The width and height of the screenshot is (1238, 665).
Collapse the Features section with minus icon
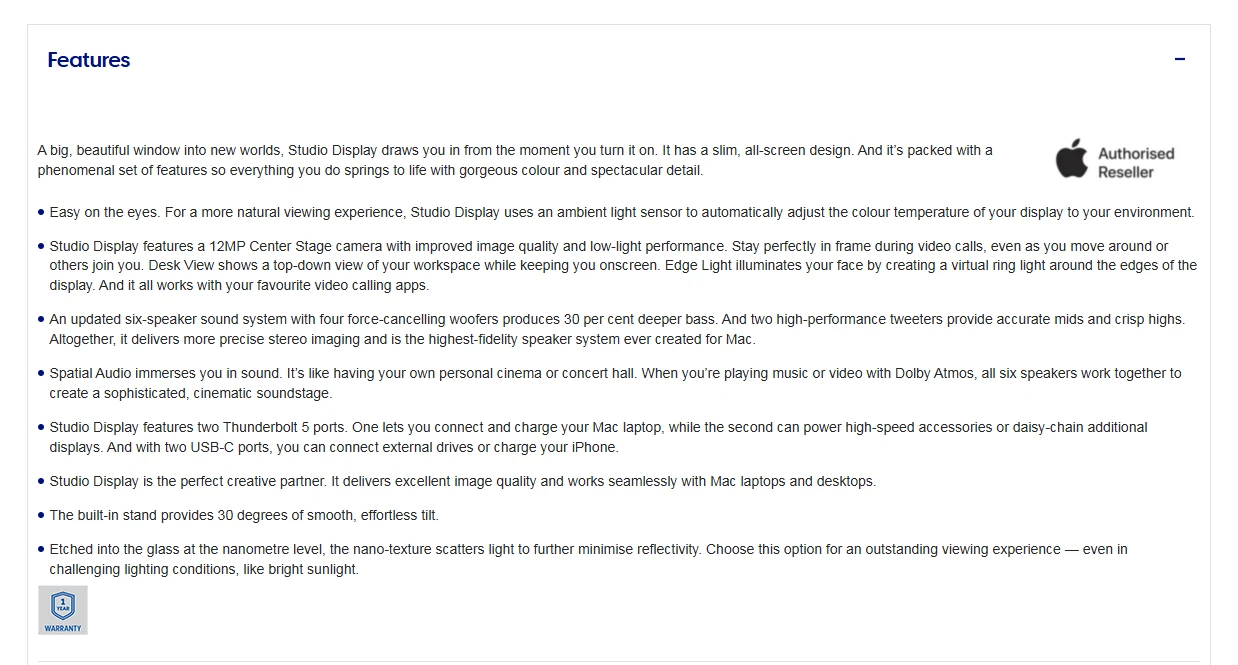click(x=1180, y=59)
